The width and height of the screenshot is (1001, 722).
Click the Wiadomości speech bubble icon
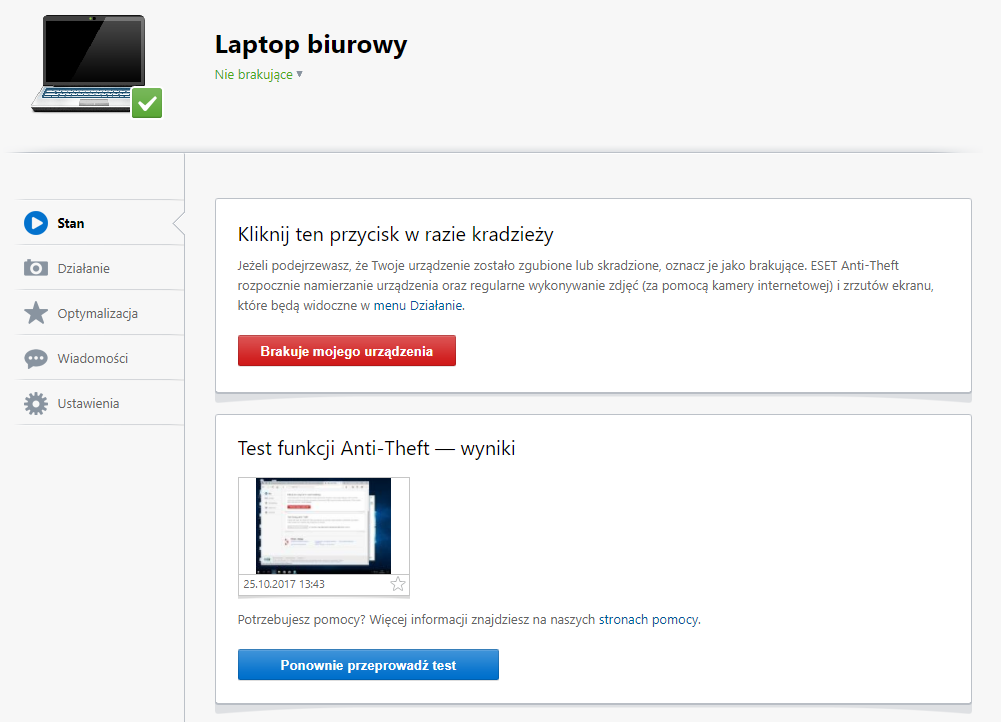[36, 359]
